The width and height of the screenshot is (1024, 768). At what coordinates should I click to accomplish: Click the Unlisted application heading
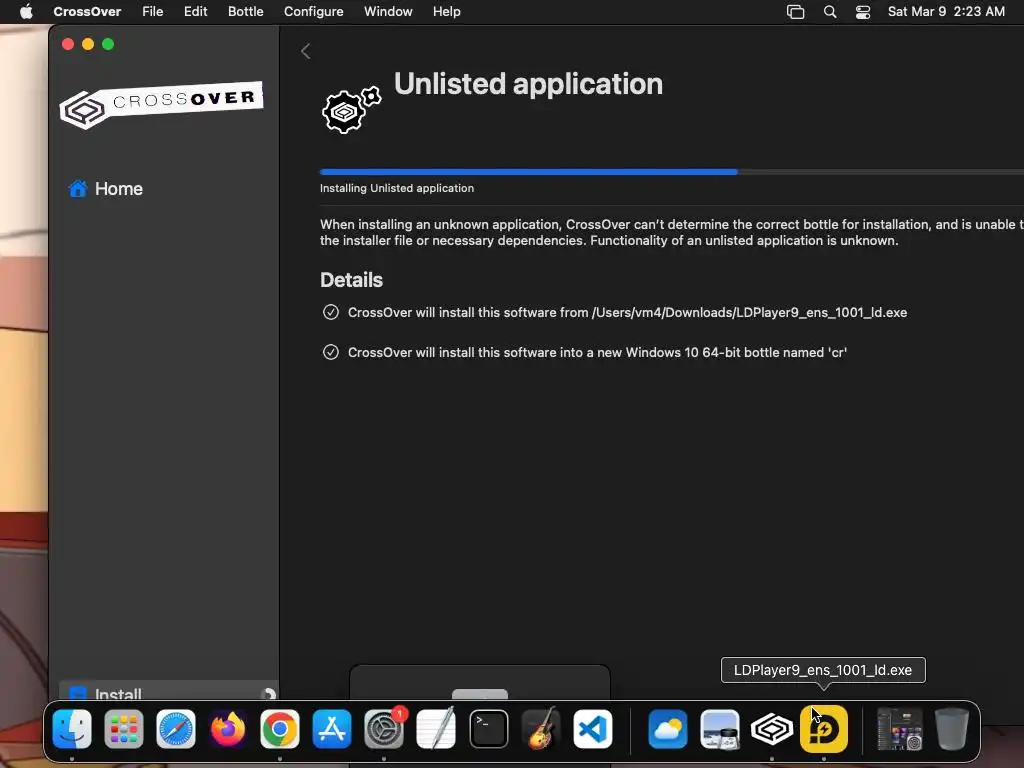click(x=528, y=84)
